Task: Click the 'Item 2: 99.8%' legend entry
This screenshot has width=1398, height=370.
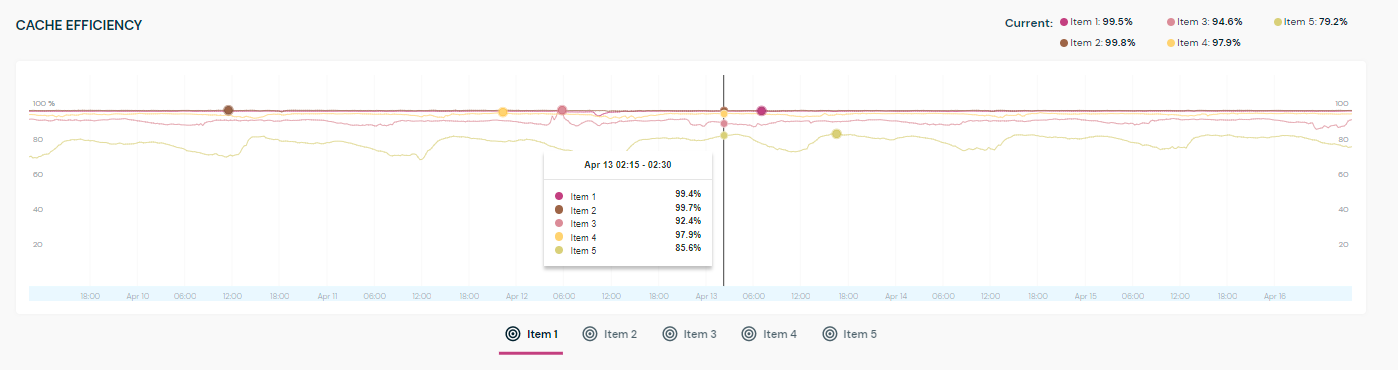Action: tap(1097, 43)
